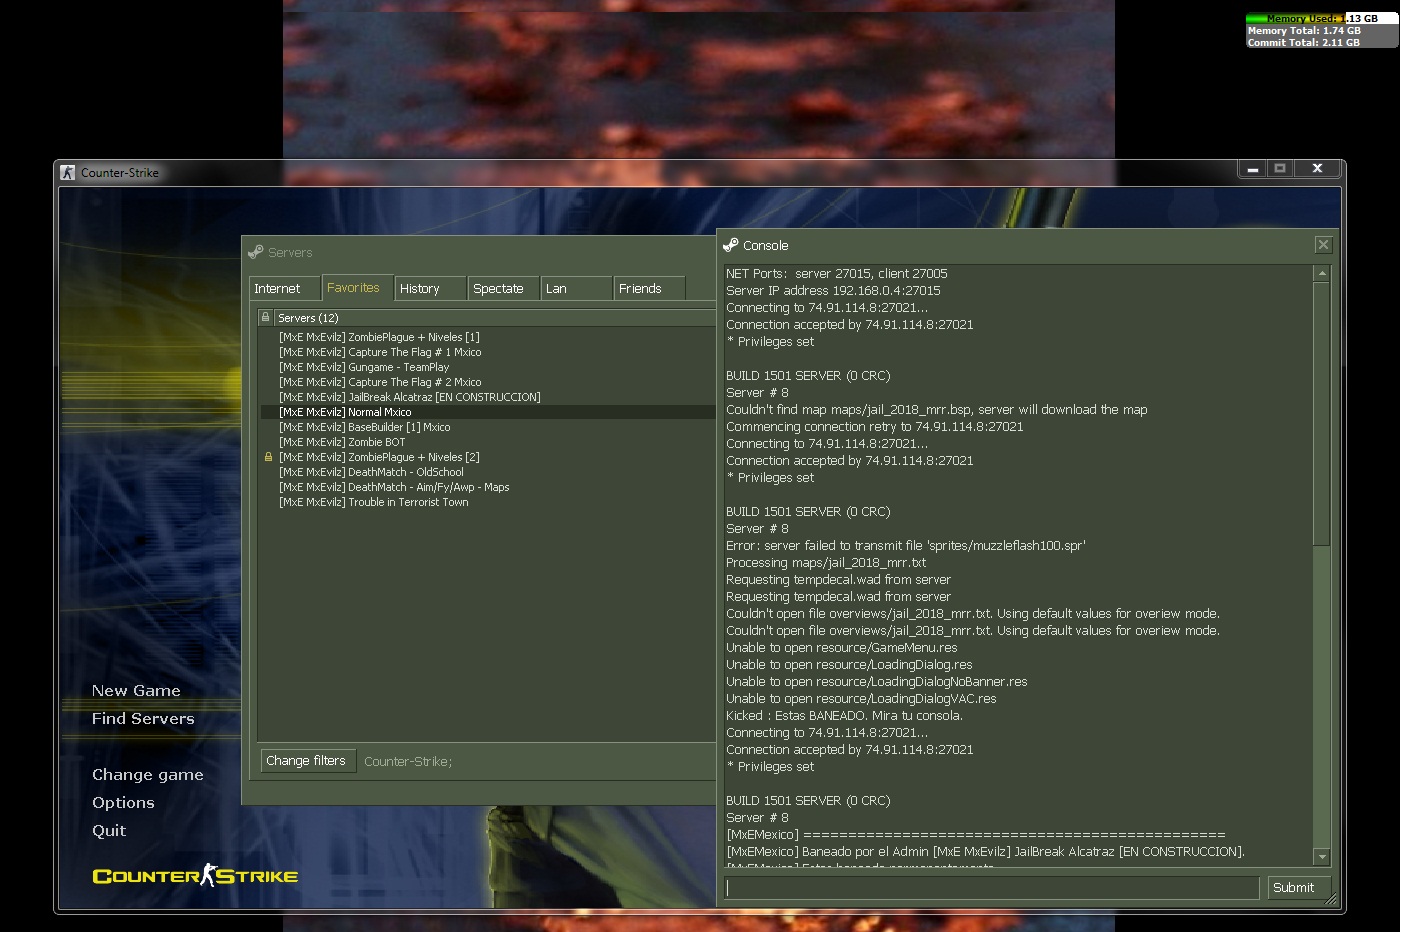Click console line 'Baneado por el Admin'

(985, 852)
